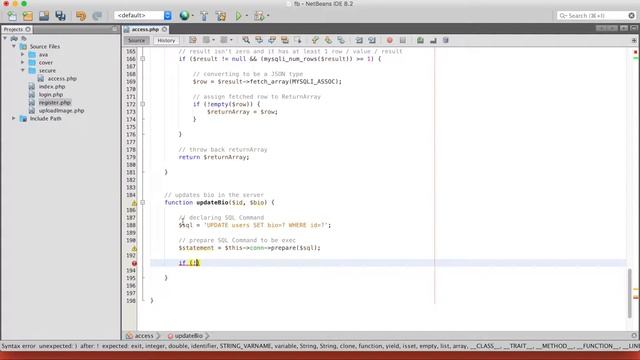
Task: Click the Clean and Build icon
Action: tap(221, 16)
